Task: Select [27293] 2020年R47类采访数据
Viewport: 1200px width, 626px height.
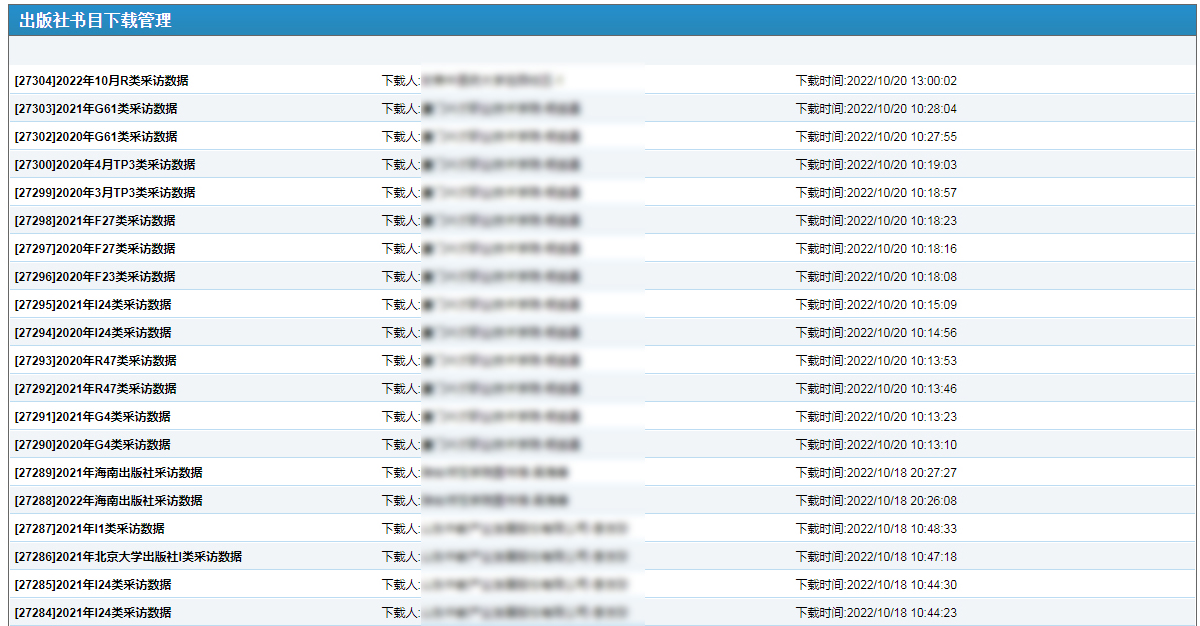Action: pos(95,361)
